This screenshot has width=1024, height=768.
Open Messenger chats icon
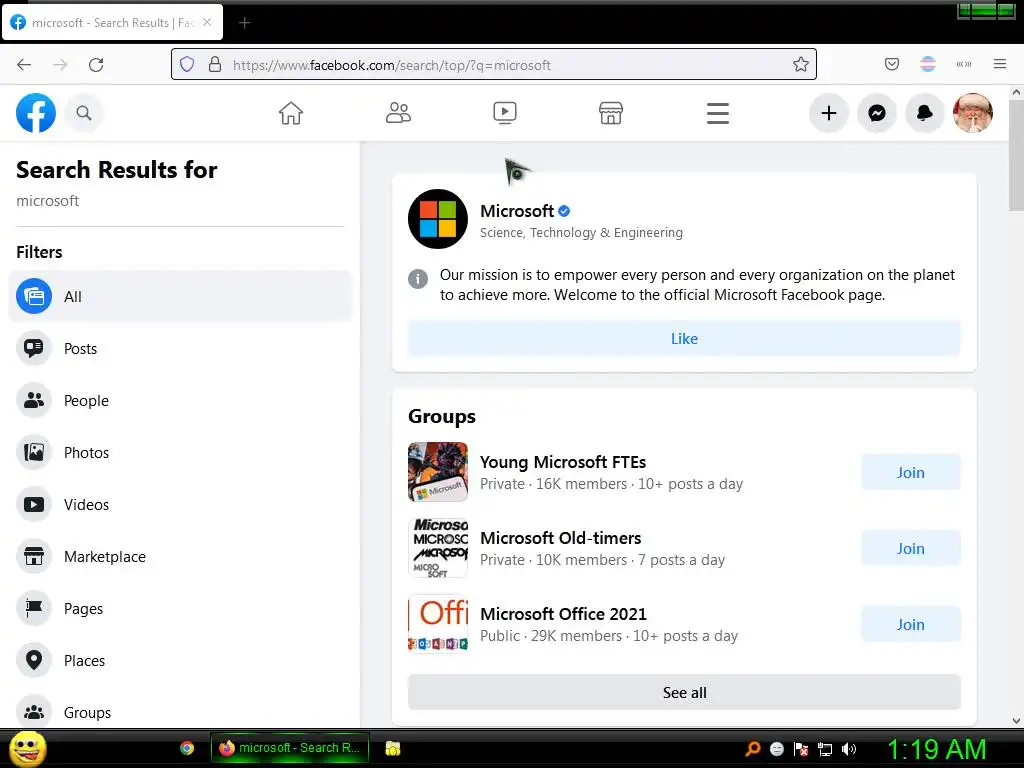tap(876, 113)
